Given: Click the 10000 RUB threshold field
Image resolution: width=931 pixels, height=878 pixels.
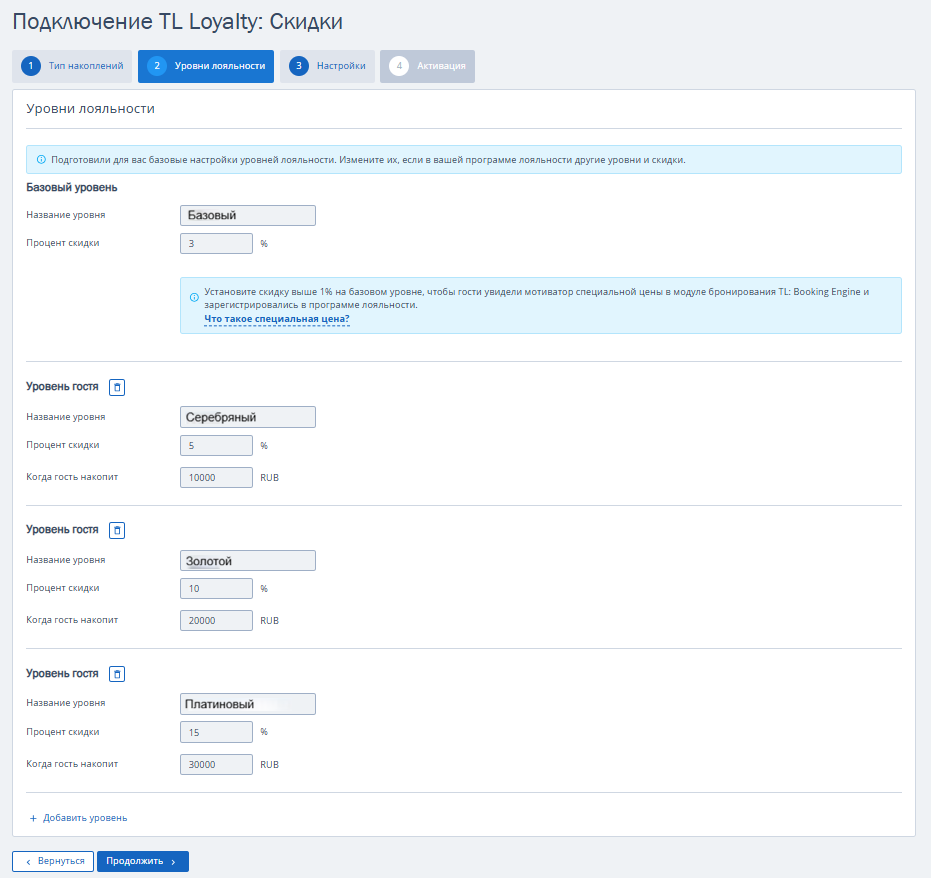Looking at the screenshot, I should pyautogui.click(x=216, y=477).
